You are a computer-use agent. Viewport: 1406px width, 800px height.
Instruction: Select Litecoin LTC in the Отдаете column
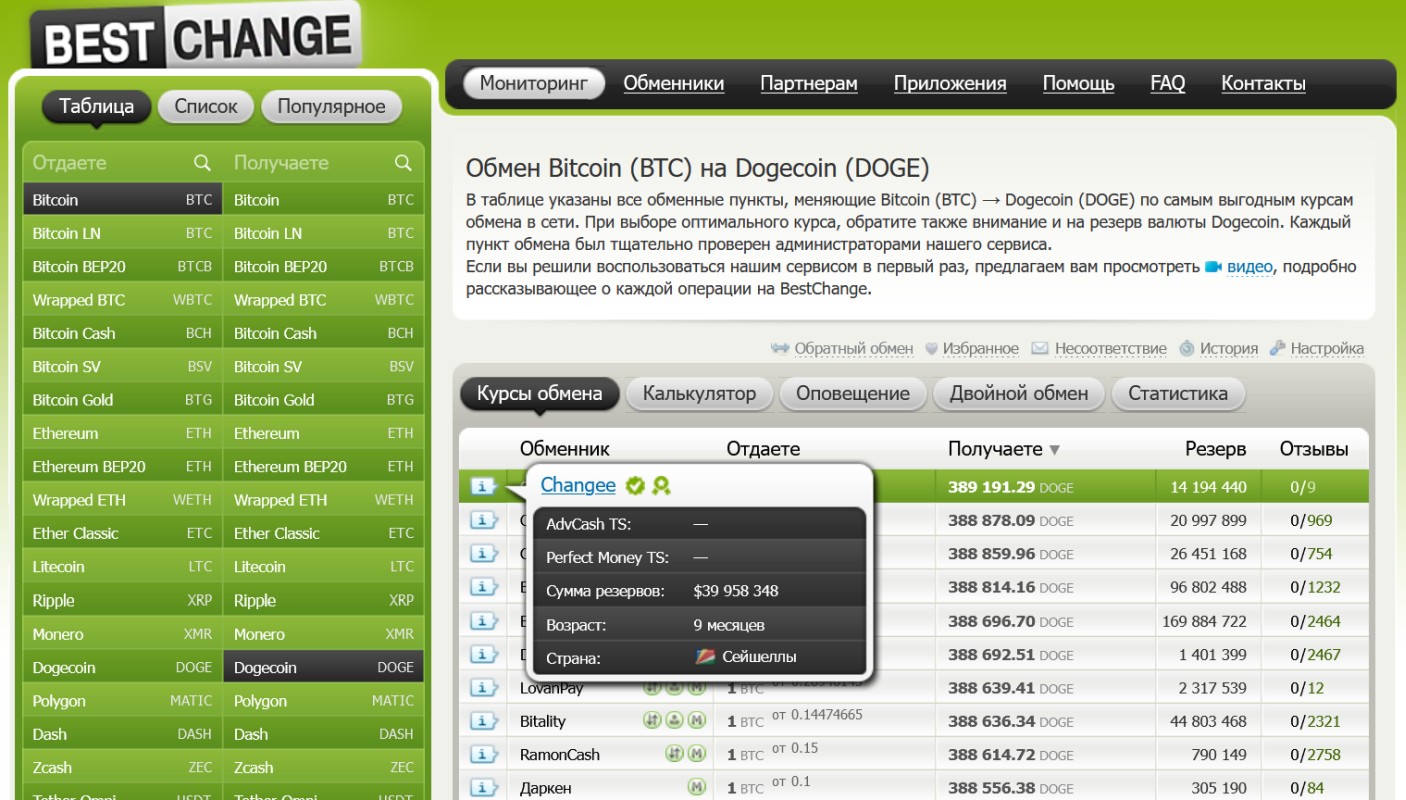[x=122, y=567]
